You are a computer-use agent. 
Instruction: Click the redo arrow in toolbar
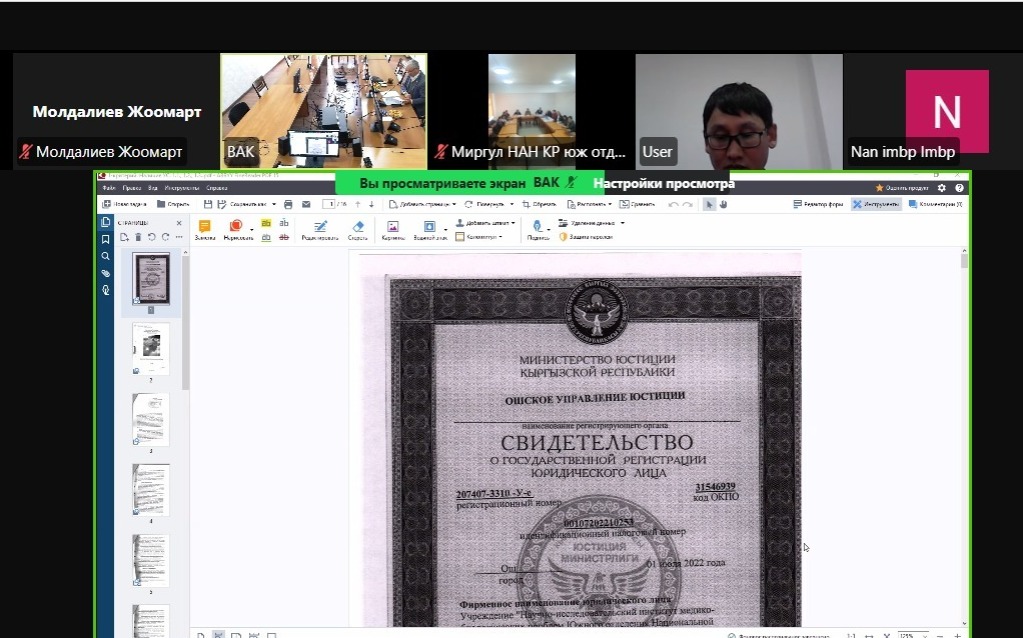(687, 204)
